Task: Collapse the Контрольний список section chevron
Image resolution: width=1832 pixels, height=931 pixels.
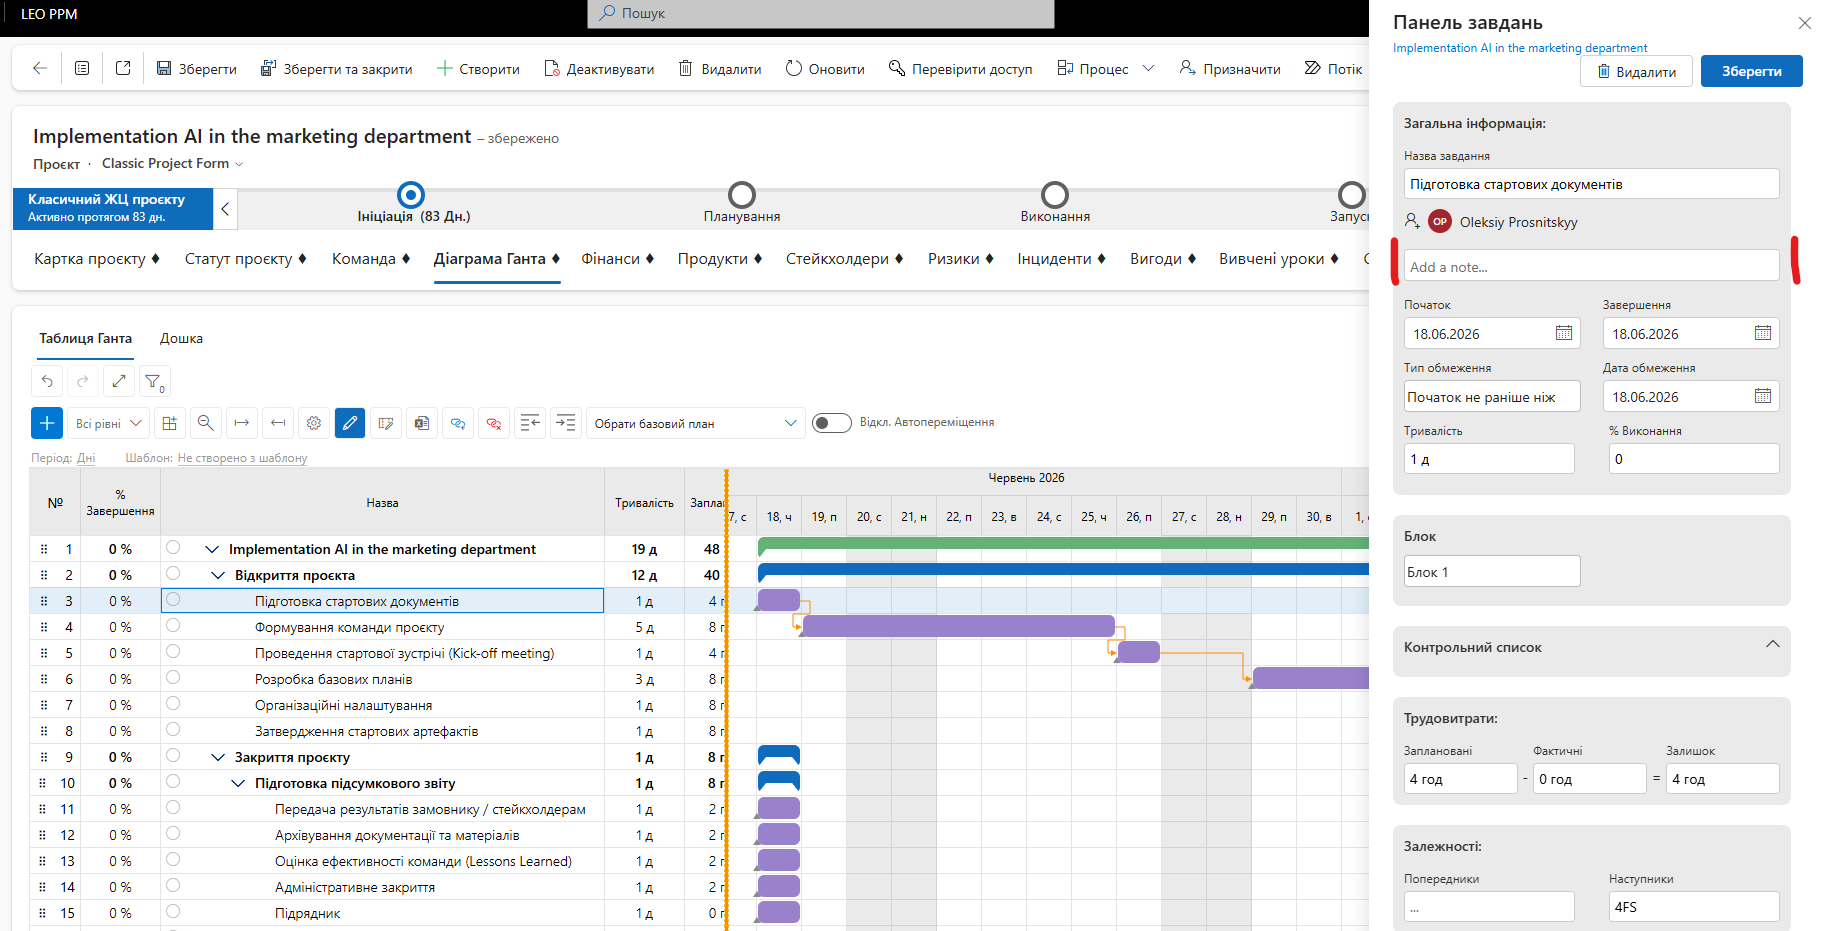Action: pyautogui.click(x=1773, y=644)
